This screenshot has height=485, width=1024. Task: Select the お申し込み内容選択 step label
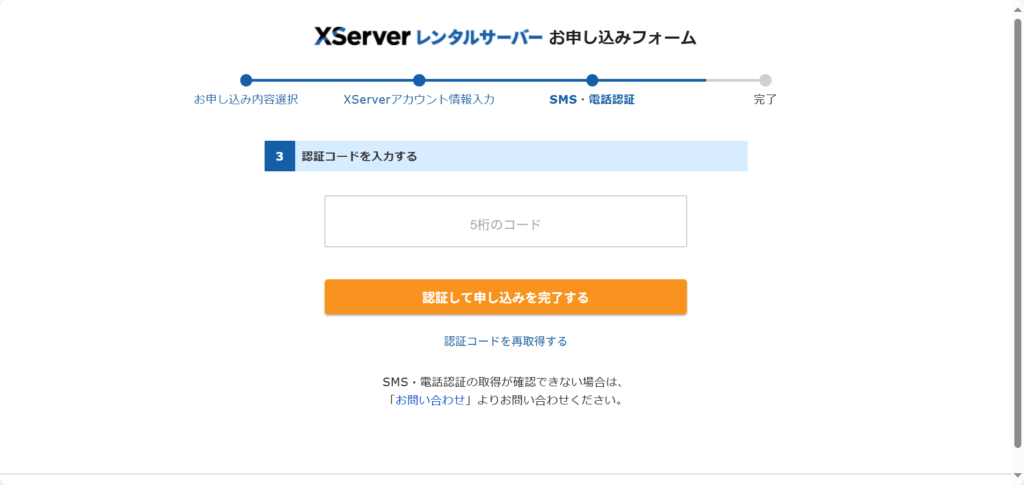tap(246, 100)
